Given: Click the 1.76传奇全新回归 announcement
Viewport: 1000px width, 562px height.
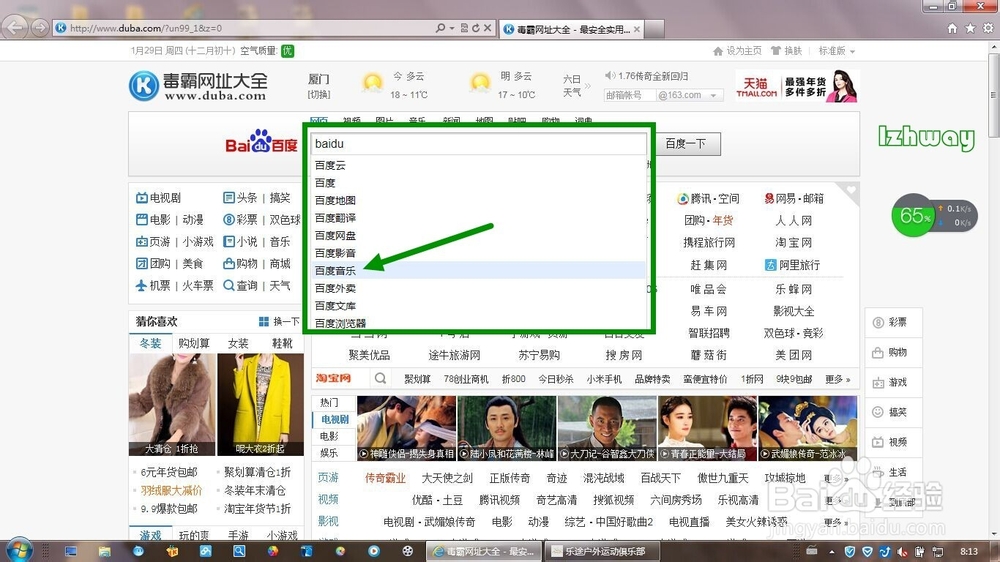Looking at the screenshot, I should coord(652,76).
